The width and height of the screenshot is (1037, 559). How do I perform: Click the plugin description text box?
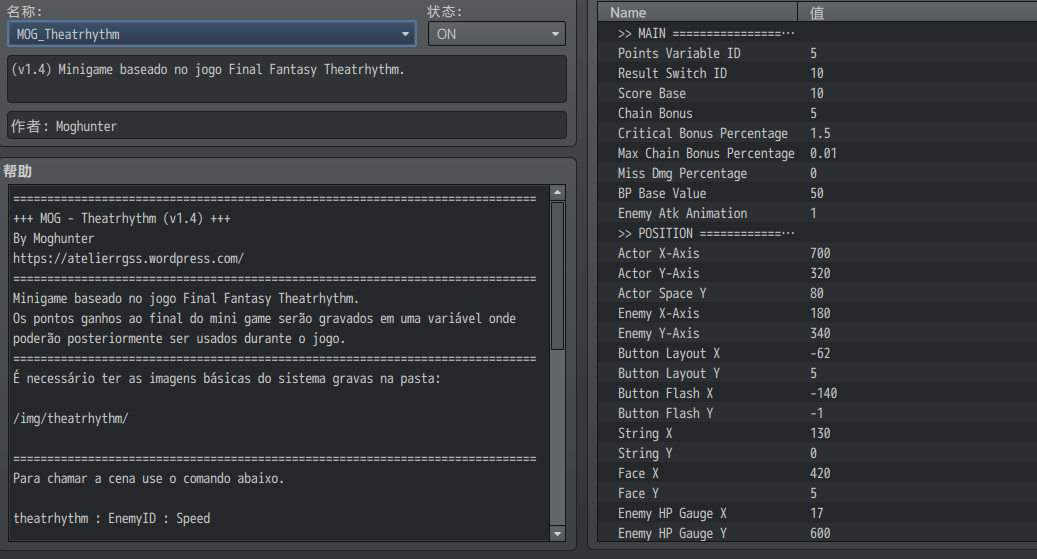287,79
